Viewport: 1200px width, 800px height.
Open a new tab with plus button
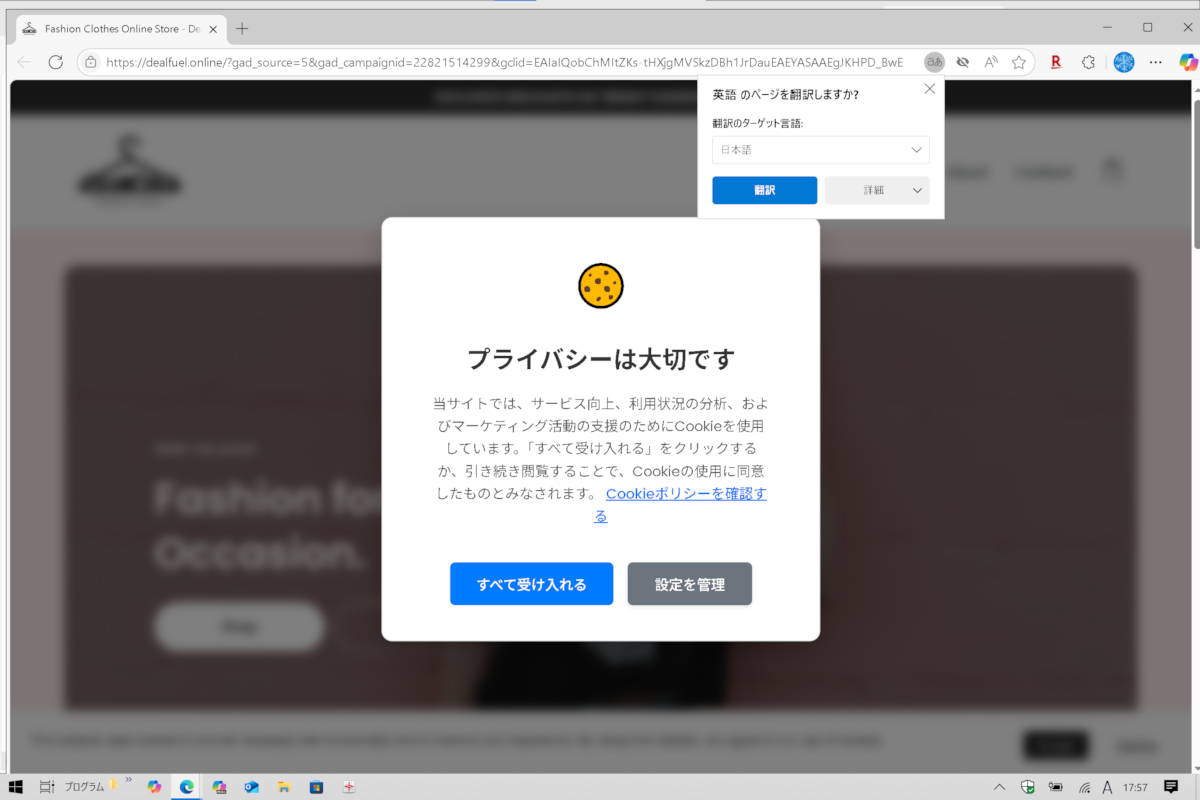[242, 29]
